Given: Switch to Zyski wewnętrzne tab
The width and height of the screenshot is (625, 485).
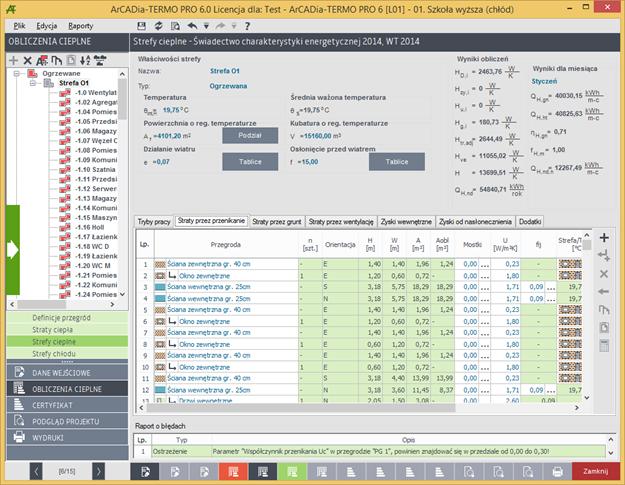Looking at the screenshot, I should 406,222.
